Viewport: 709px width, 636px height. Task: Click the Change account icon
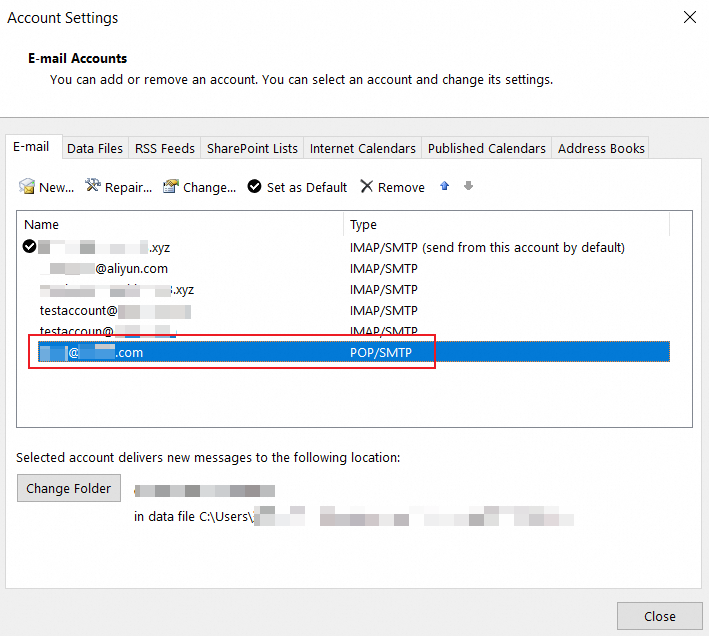(x=171, y=186)
